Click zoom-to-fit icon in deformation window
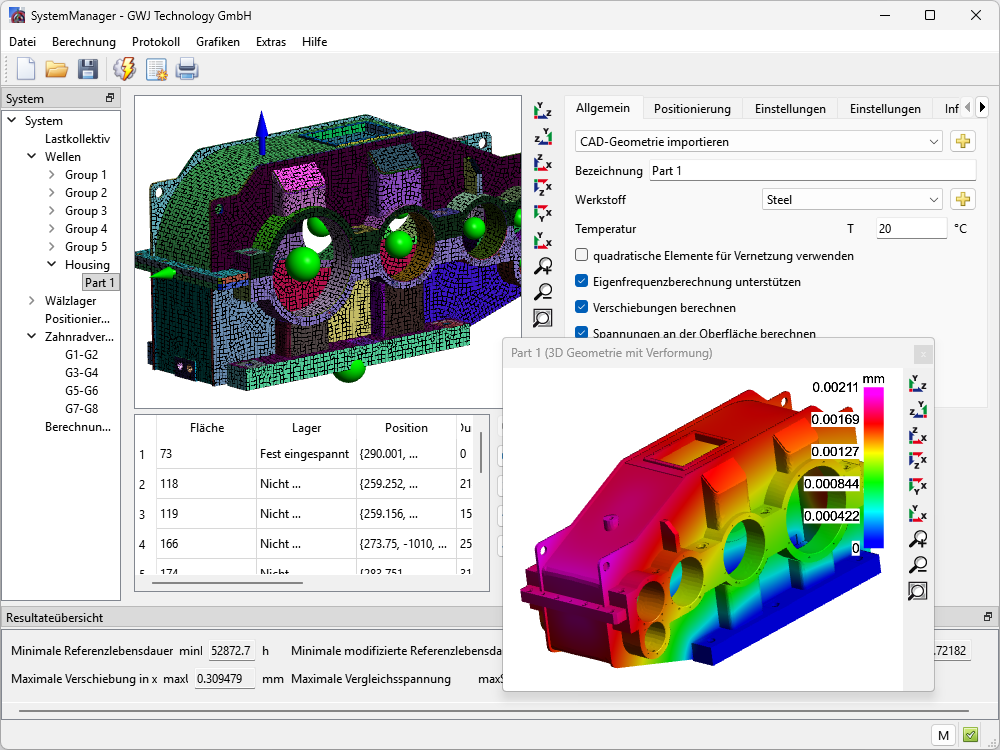The height and width of the screenshot is (750, 1000). tap(917, 591)
